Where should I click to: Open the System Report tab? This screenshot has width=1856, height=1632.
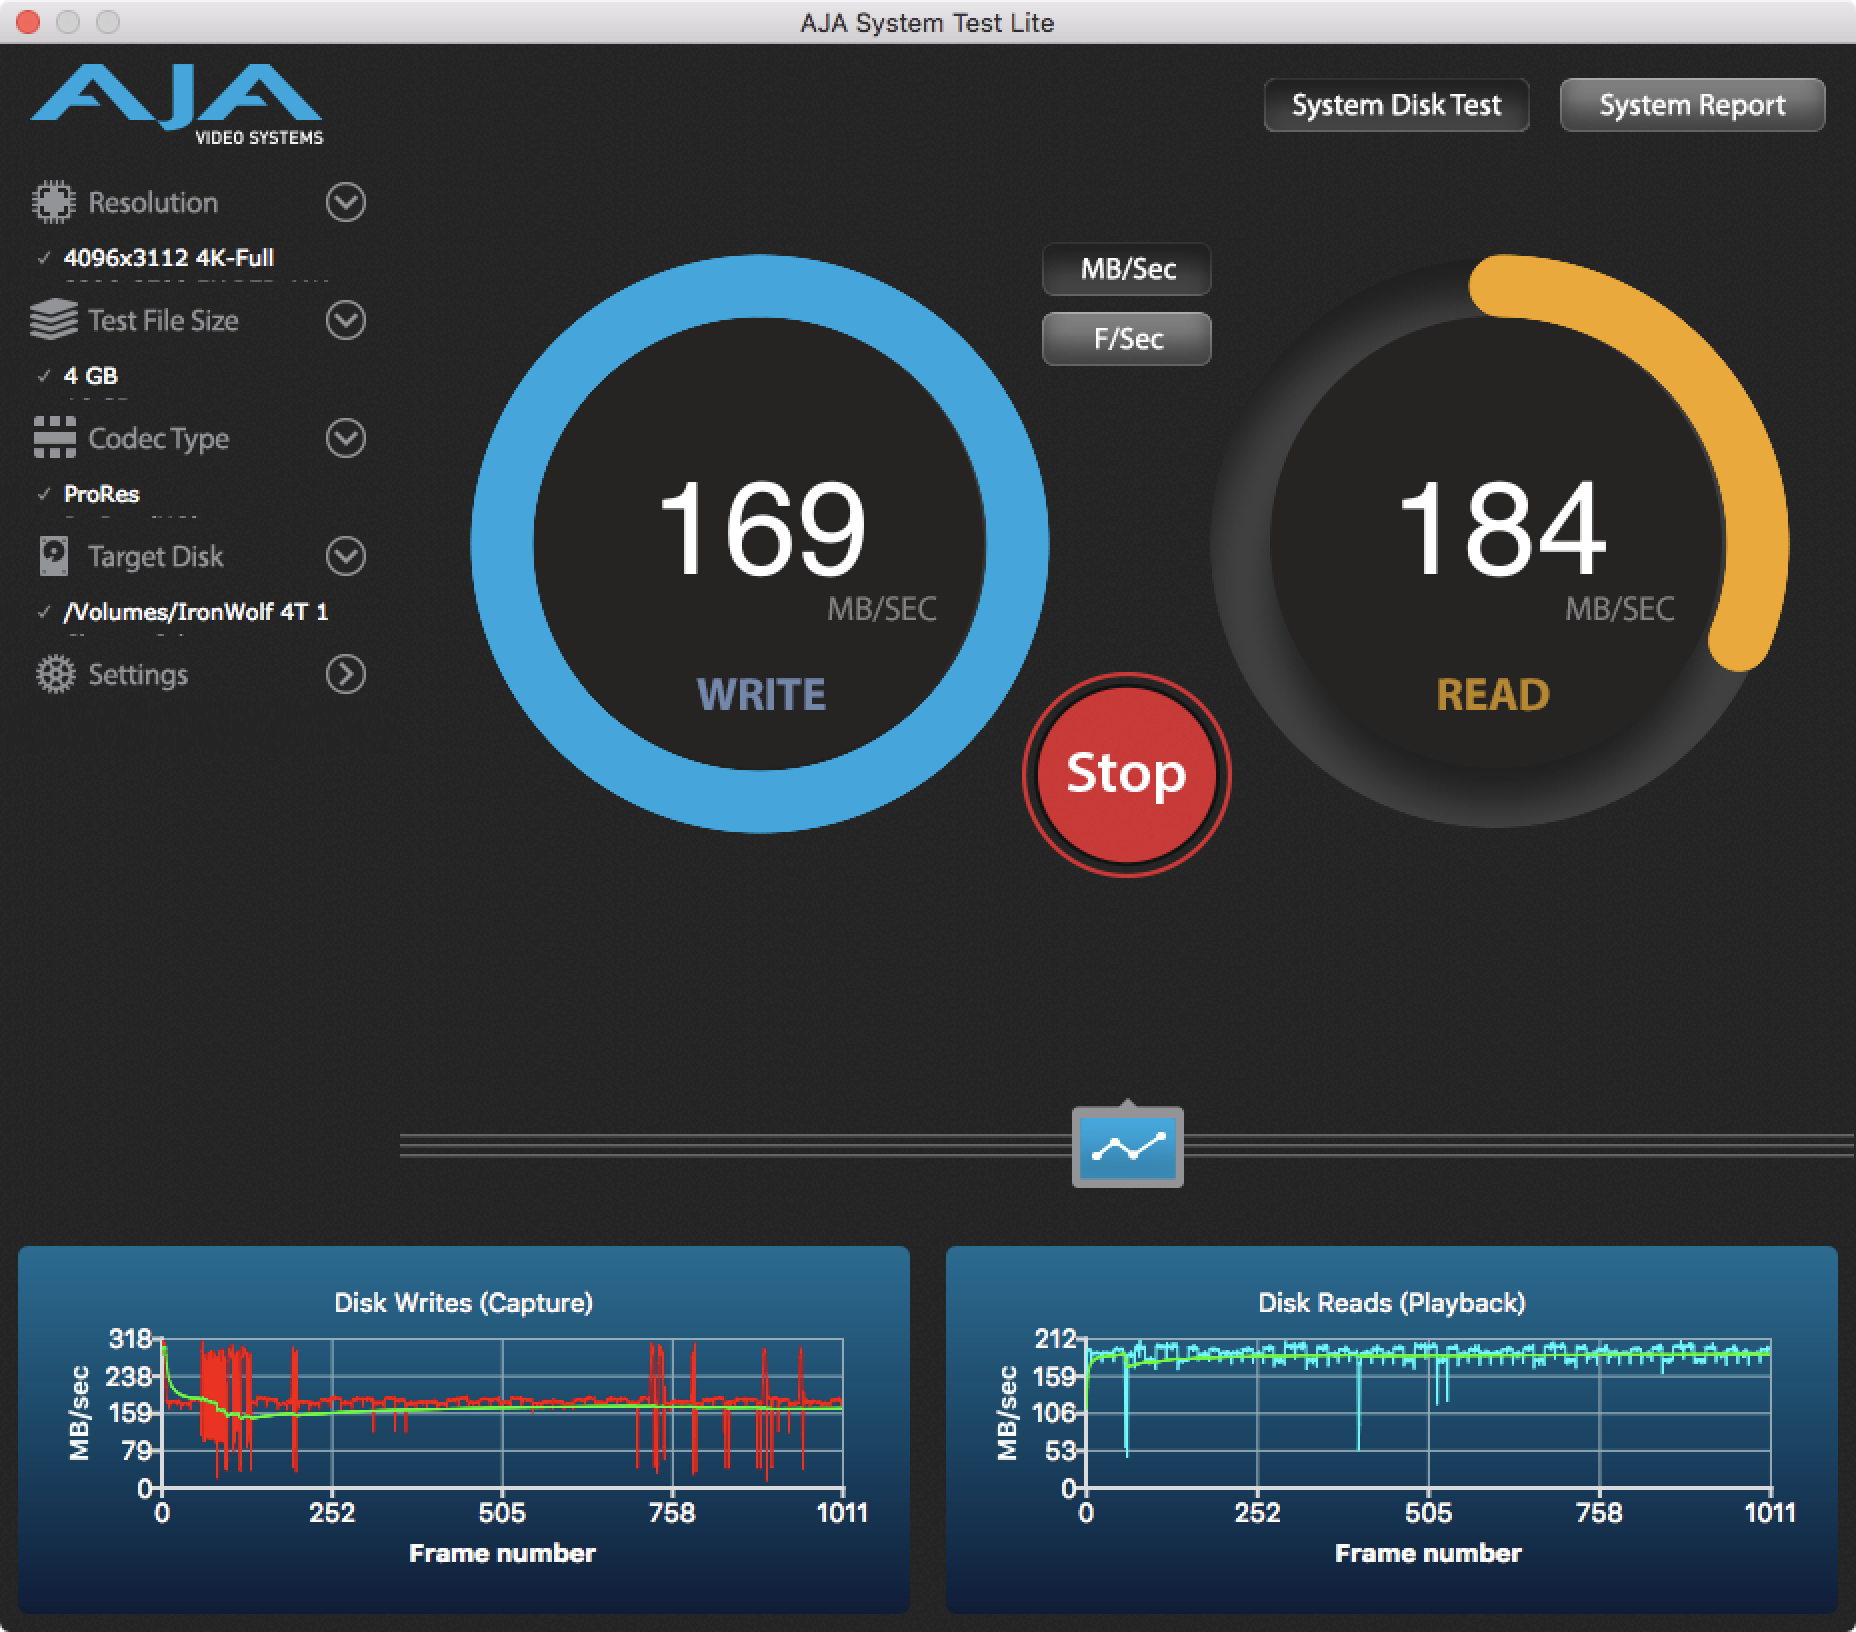pos(1692,105)
